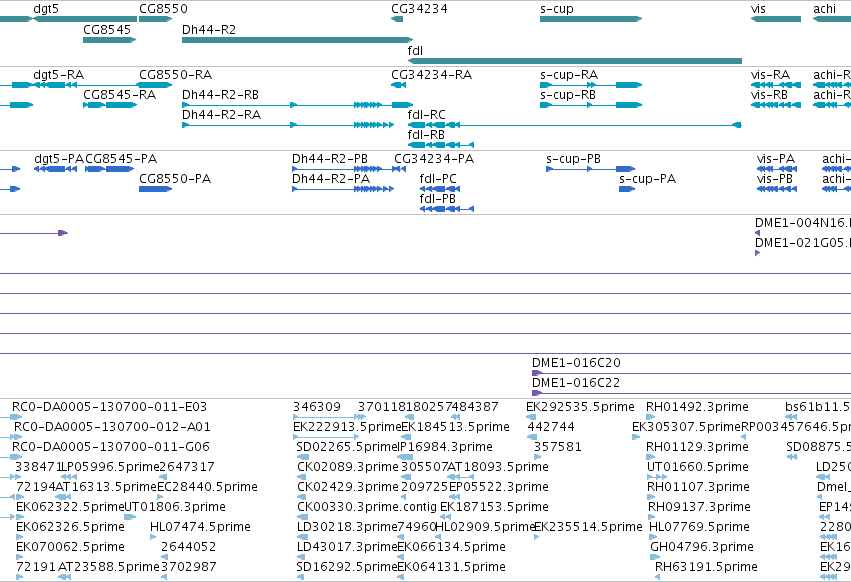Click the fdl-RB transcript label
The image size is (851, 582).
[x=426, y=135]
